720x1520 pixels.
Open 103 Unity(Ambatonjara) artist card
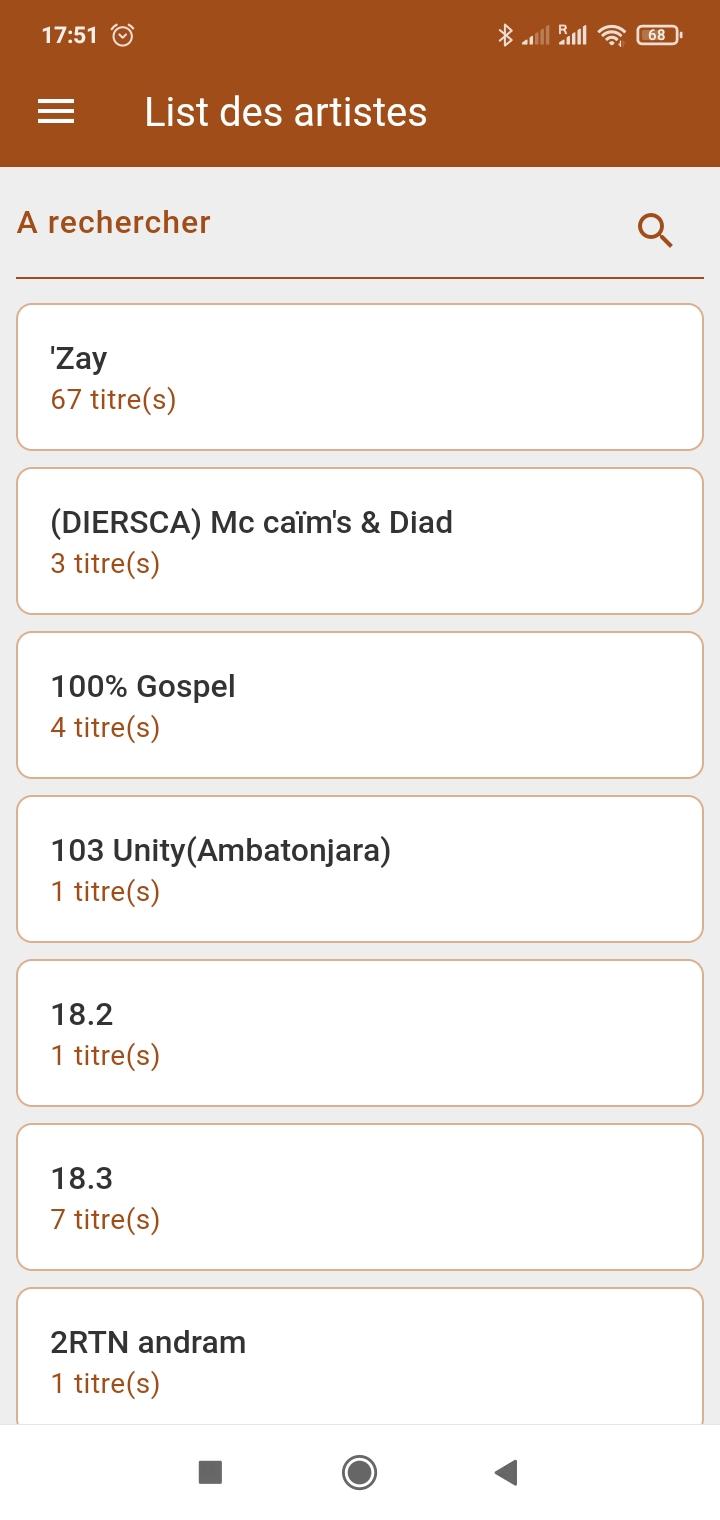tap(360, 869)
